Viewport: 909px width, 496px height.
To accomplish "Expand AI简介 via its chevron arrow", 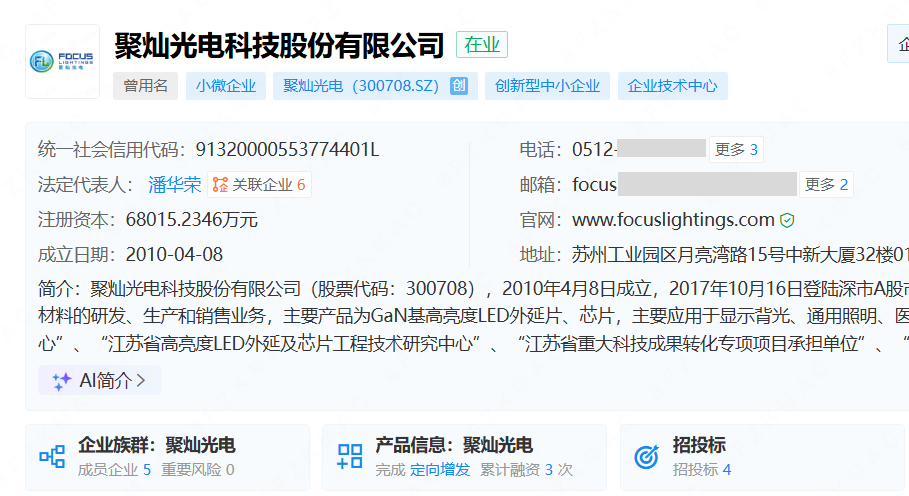I will coord(141,381).
